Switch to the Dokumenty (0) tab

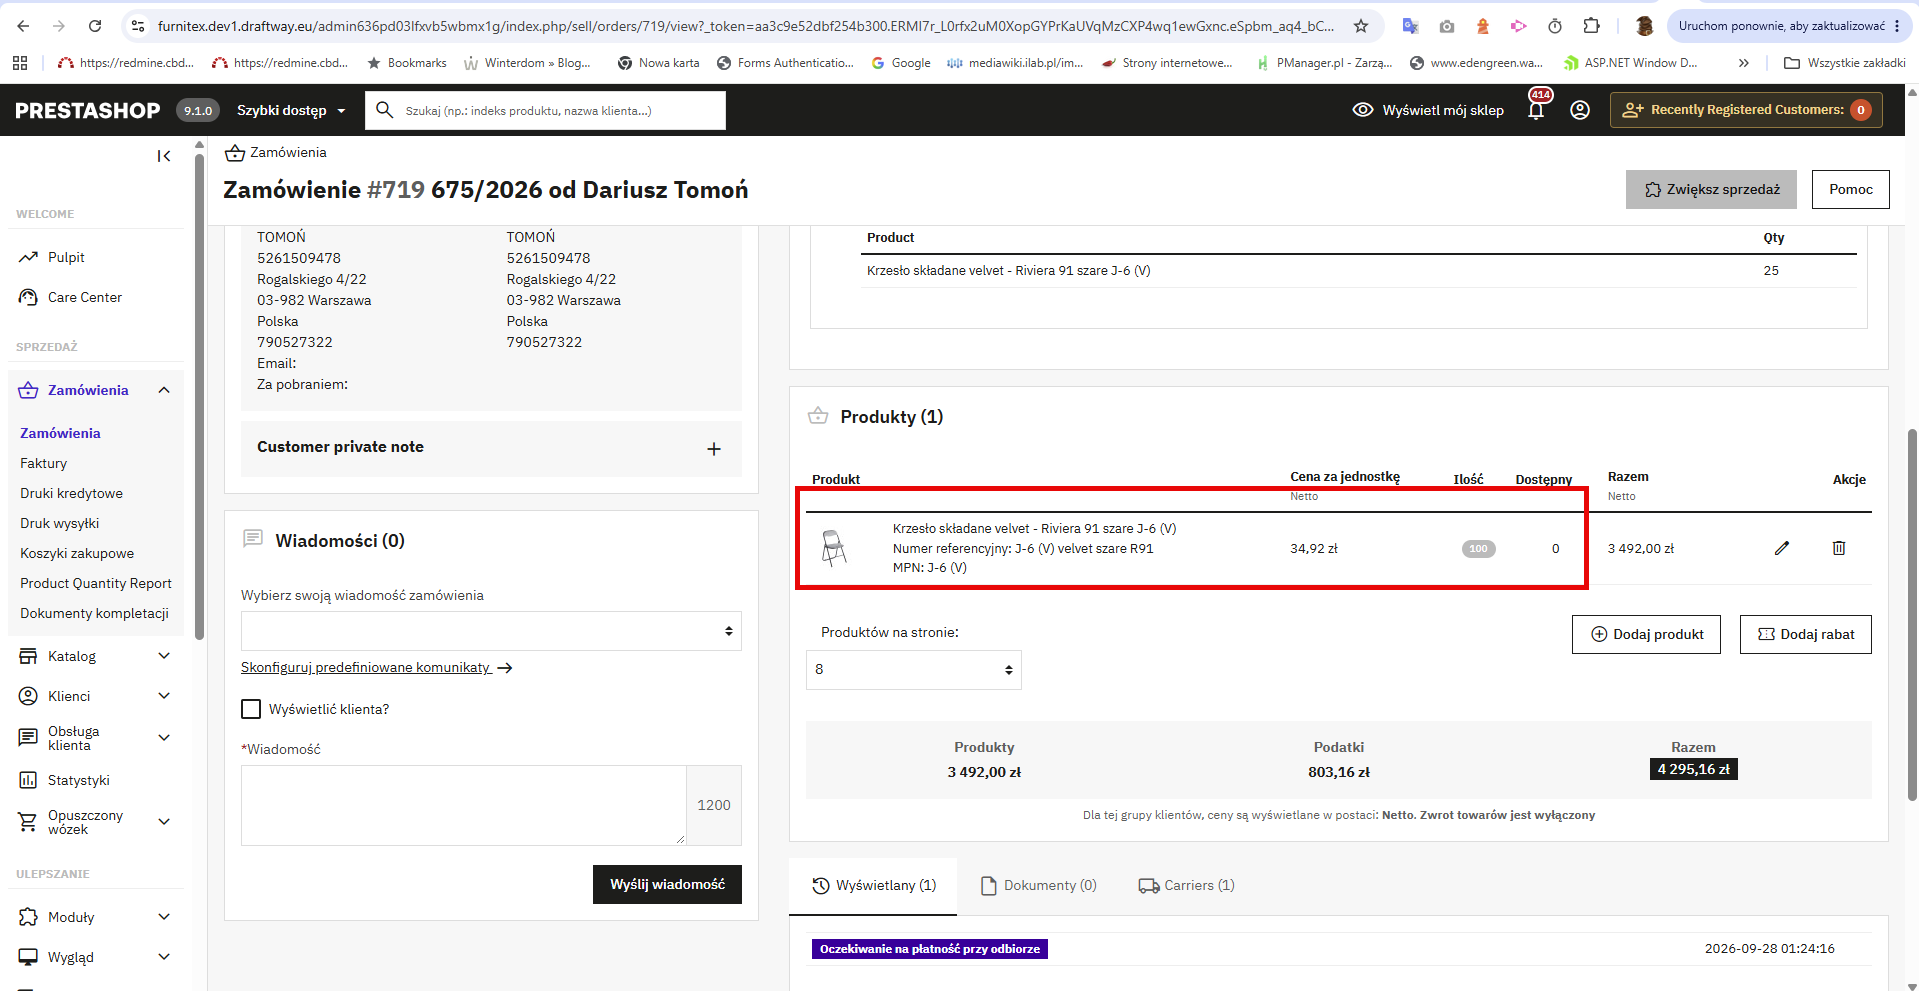click(x=1039, y=885)
